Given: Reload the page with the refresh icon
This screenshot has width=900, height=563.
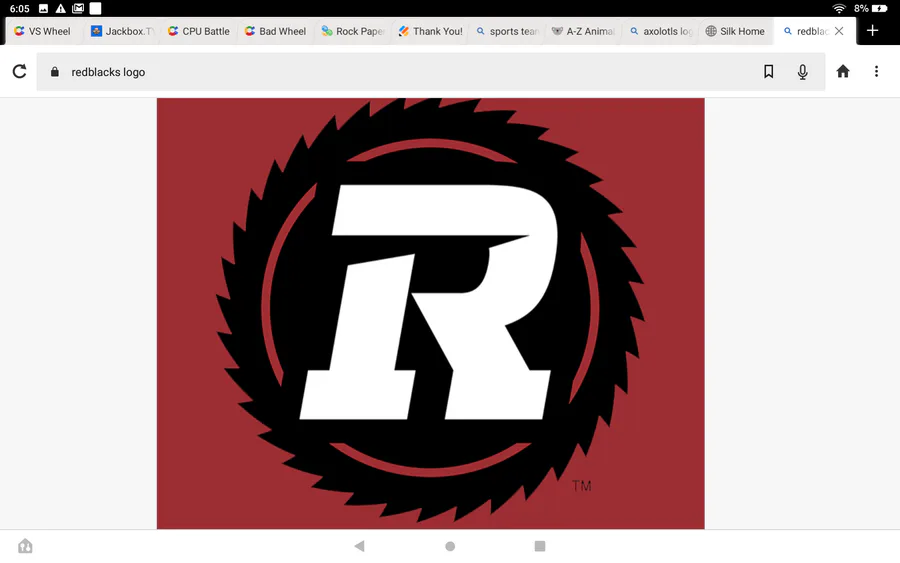Looking at the screenshot, I should [20, 71].
